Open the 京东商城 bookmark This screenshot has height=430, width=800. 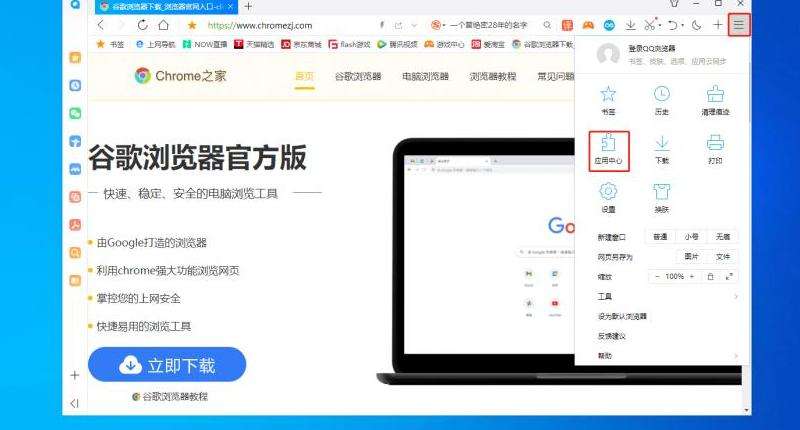(302, 44)
